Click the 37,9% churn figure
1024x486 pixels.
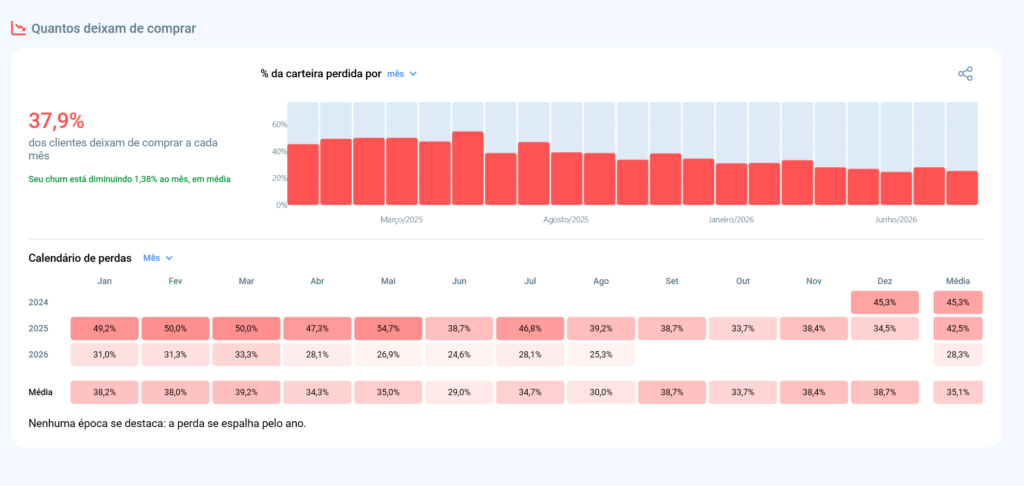pyautogui.click(x=56, y=121)
